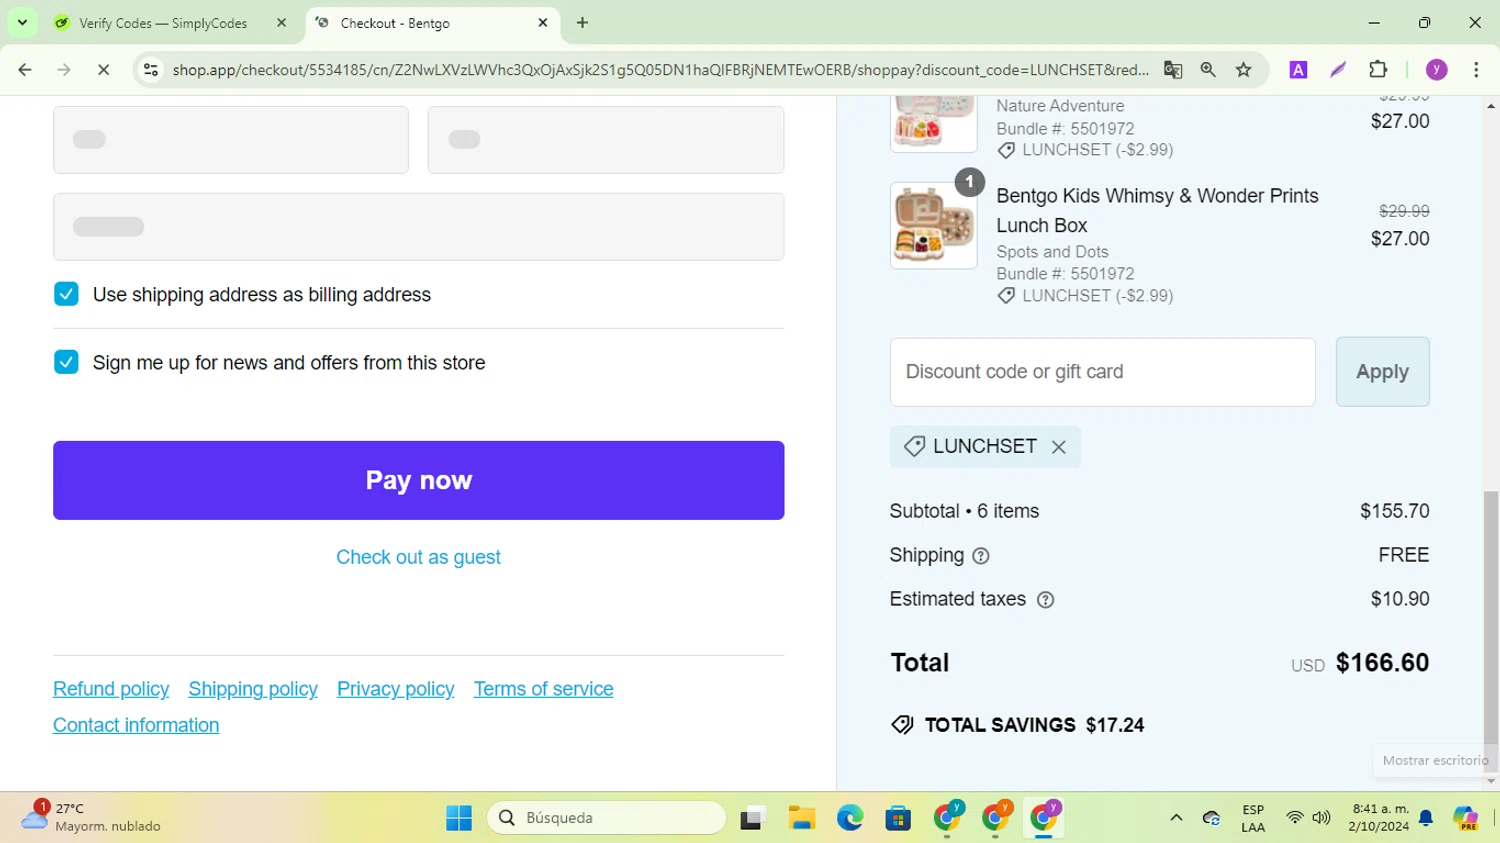Open the weather widget showing 27°C
The width and height of the screenshot is (1500, 843).
pyautogui.click(x=92, y=817)
